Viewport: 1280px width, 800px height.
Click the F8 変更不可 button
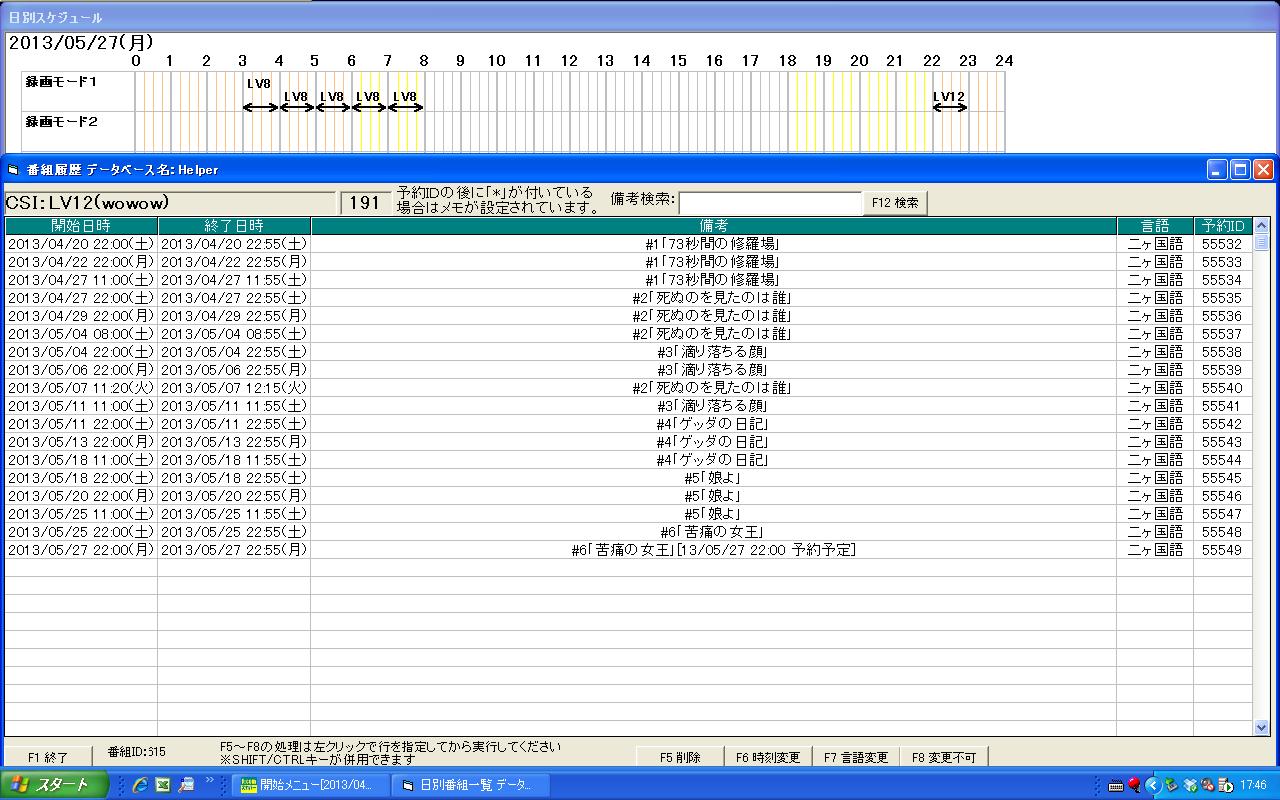pyautogui.click(x=944, y=757)
